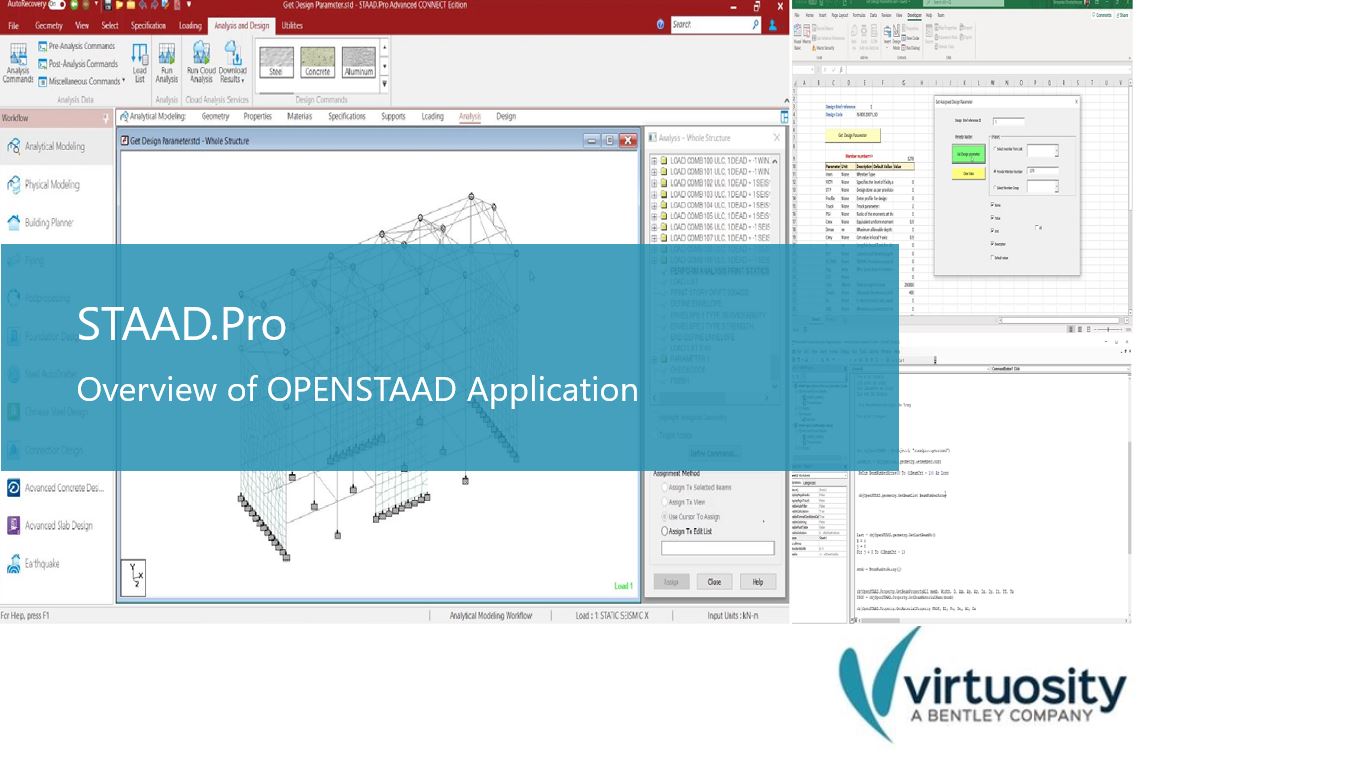This screenshot has height=769, width=1370.
Task: Expand LOAD COMB 107 tree node
Action: (655, 238)
